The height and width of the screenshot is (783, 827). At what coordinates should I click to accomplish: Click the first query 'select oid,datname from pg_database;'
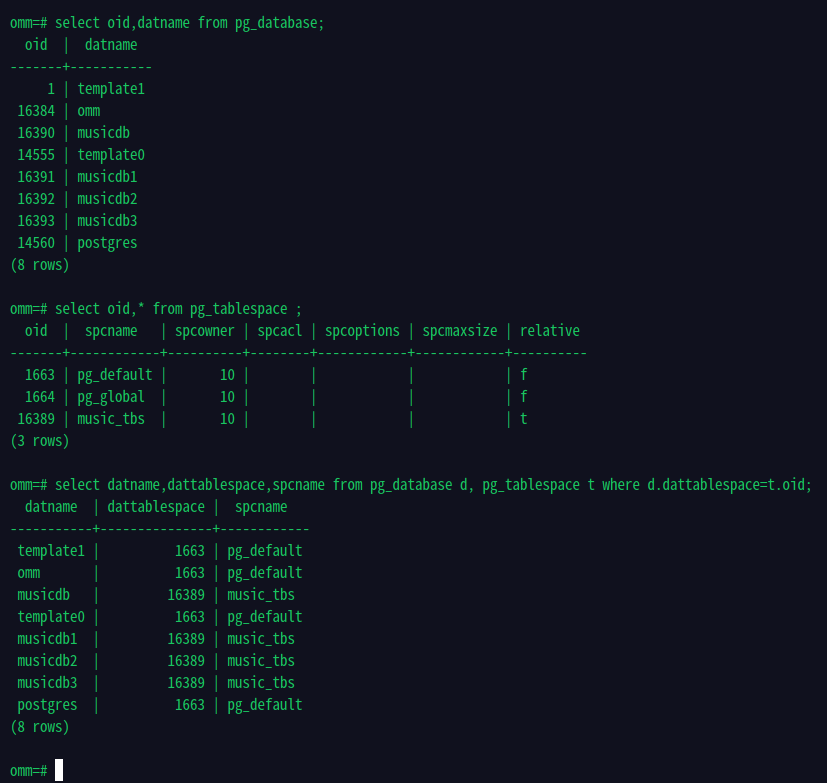coord(189,23)
